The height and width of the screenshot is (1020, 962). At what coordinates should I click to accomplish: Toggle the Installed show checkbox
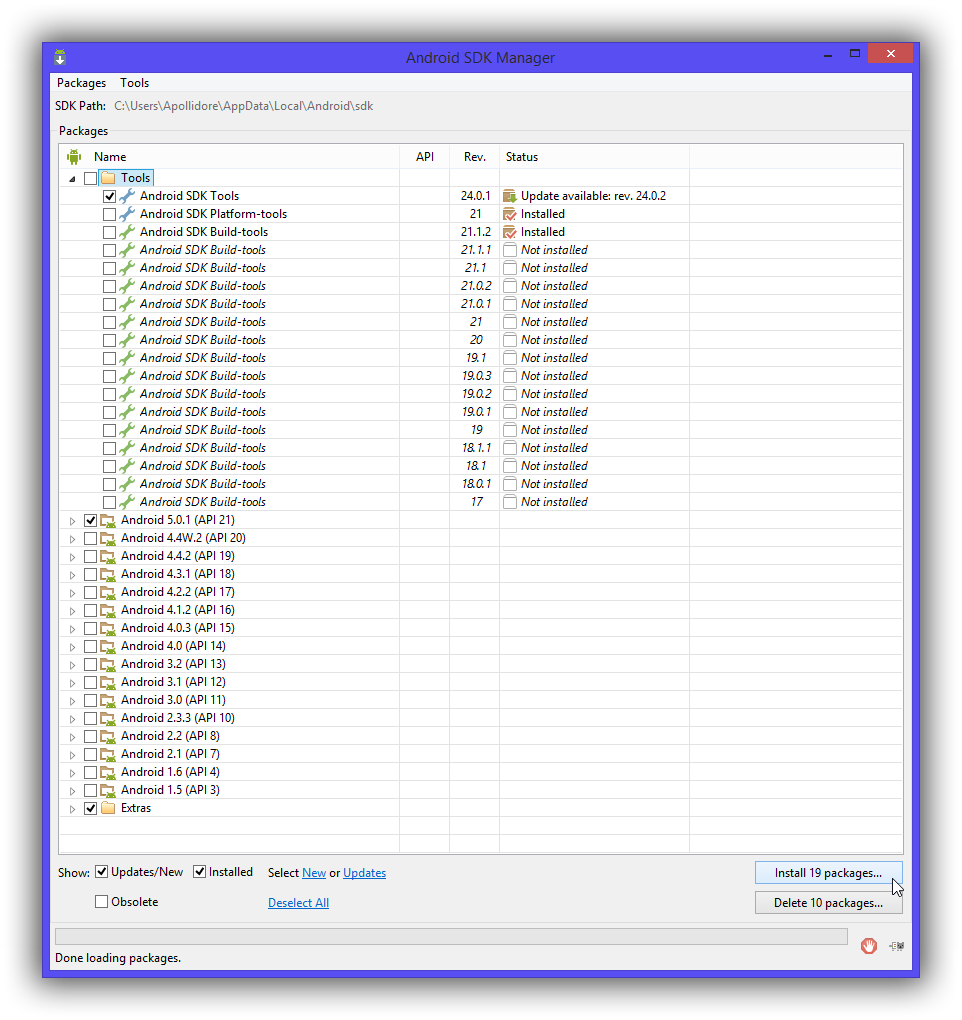tap(200, 872)
